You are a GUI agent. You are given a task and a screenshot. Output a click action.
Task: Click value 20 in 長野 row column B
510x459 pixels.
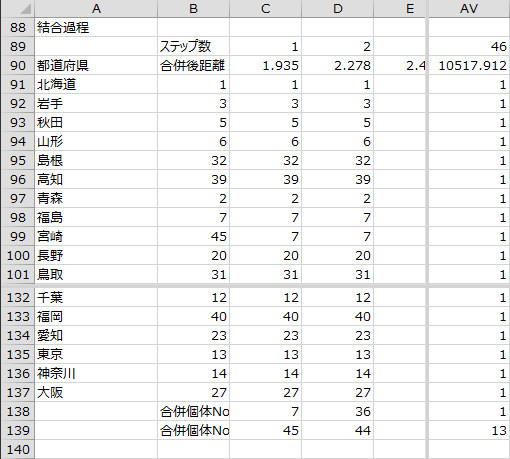[x=193, y=255]
